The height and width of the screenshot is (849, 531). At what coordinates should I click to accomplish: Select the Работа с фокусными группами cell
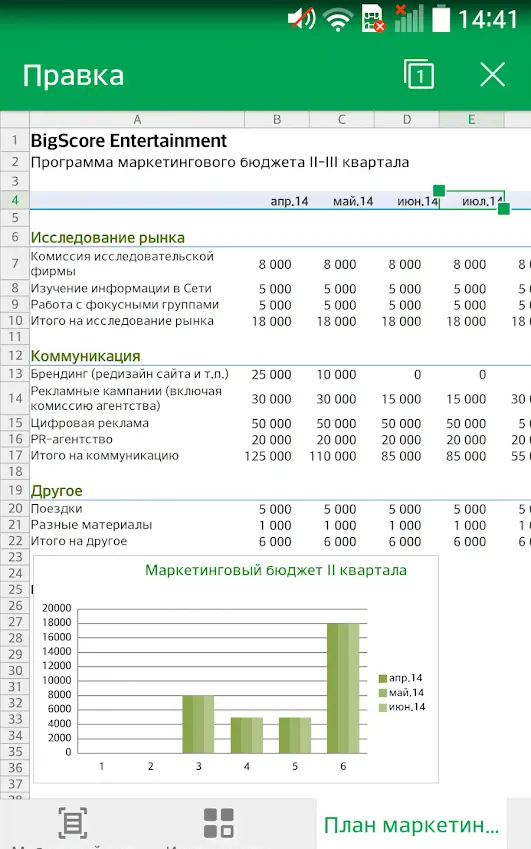(124, 304)
